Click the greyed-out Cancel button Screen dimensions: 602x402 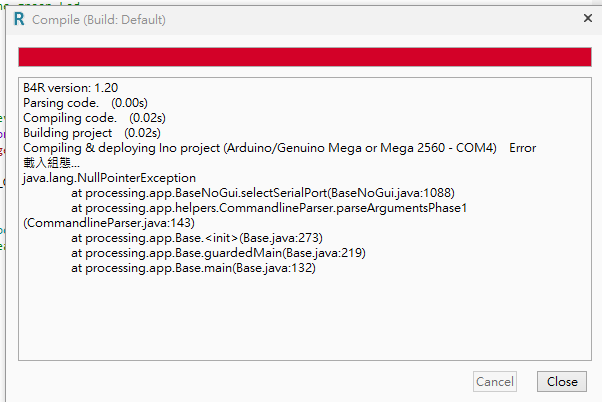[x=495, y=381]
